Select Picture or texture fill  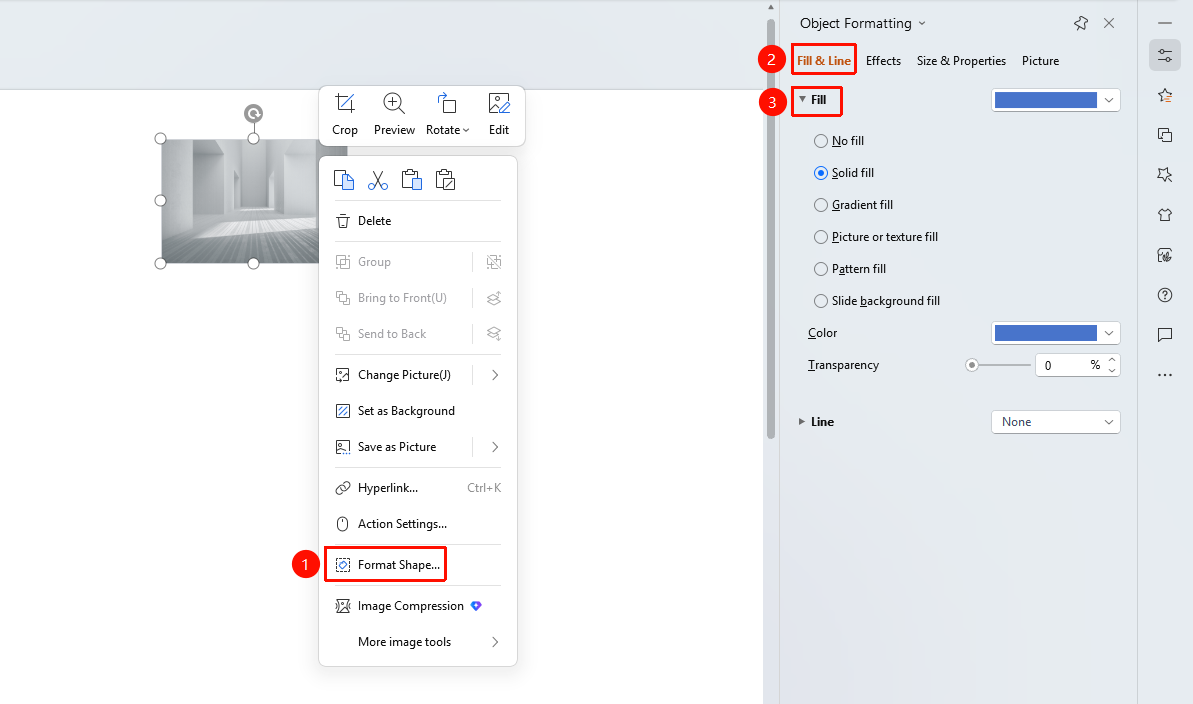(x=821, y=237)
